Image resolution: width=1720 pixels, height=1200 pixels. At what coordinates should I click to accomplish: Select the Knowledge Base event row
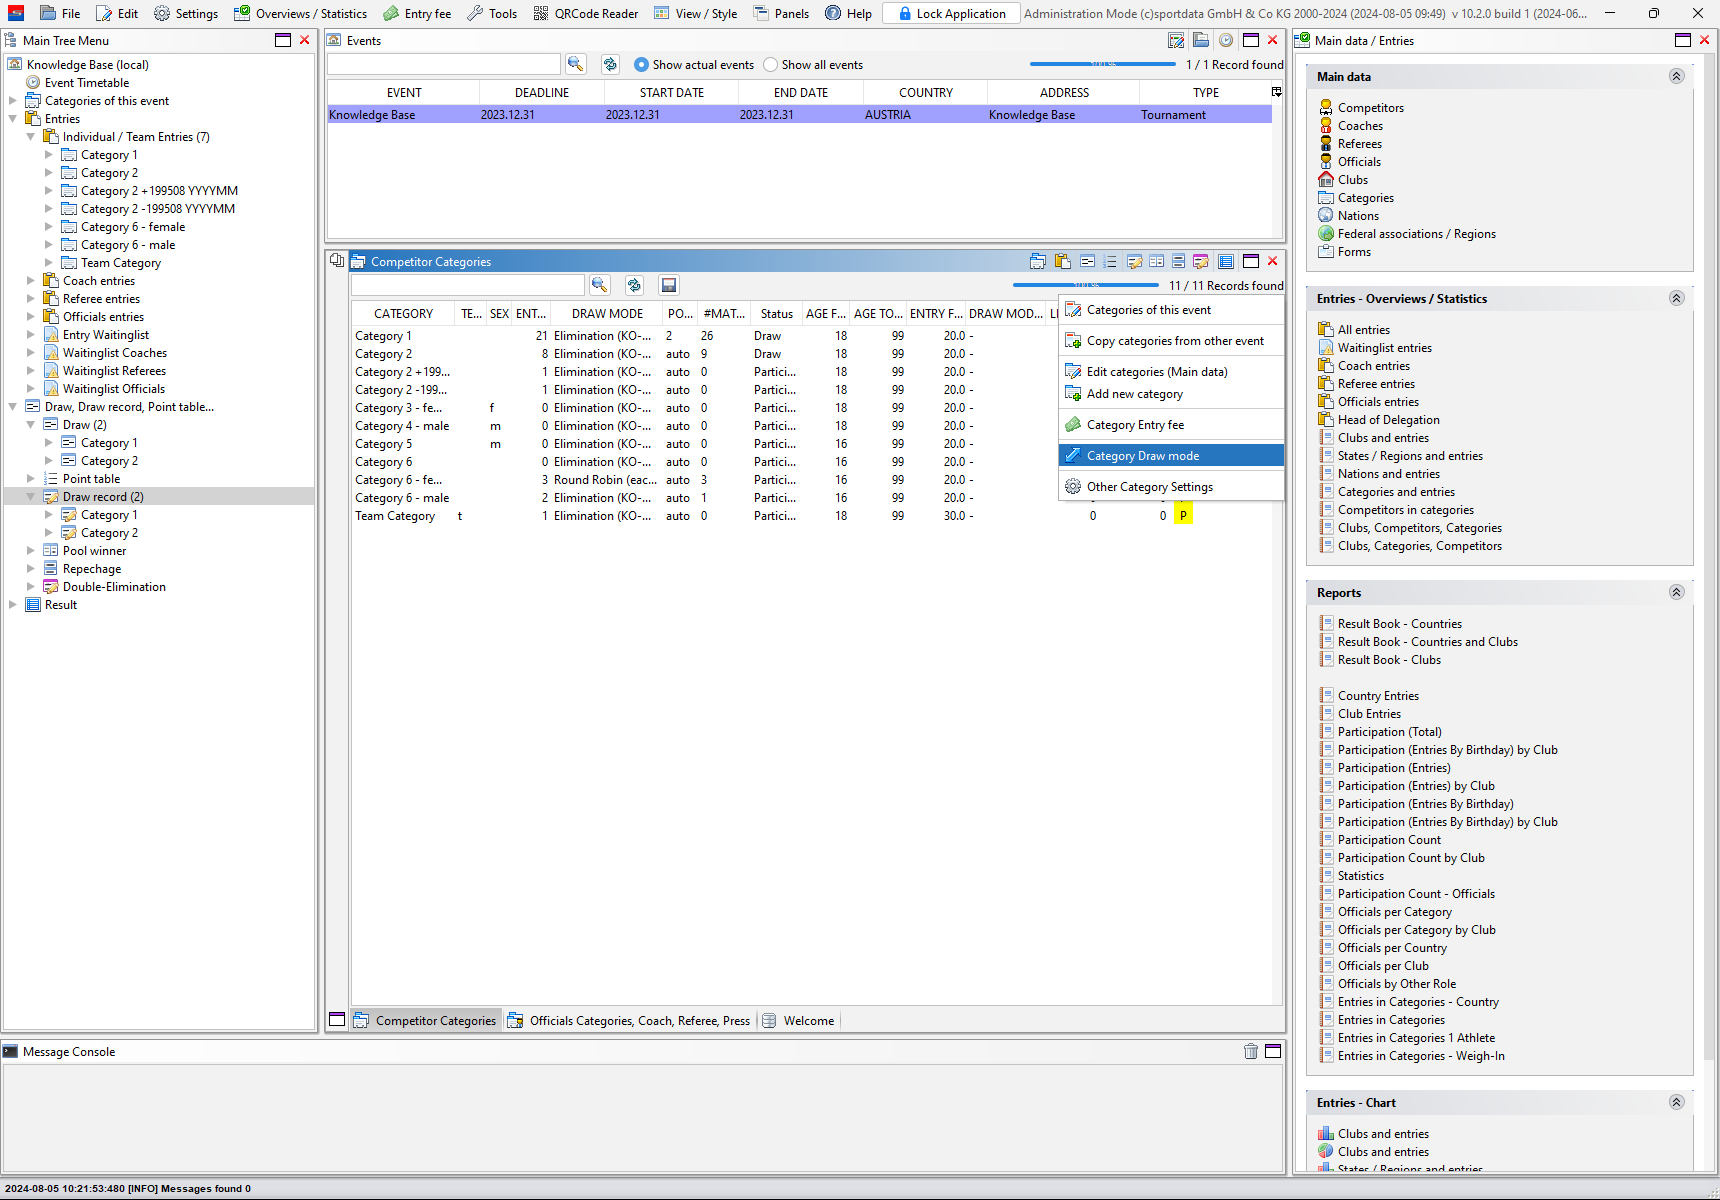[800, 115]
